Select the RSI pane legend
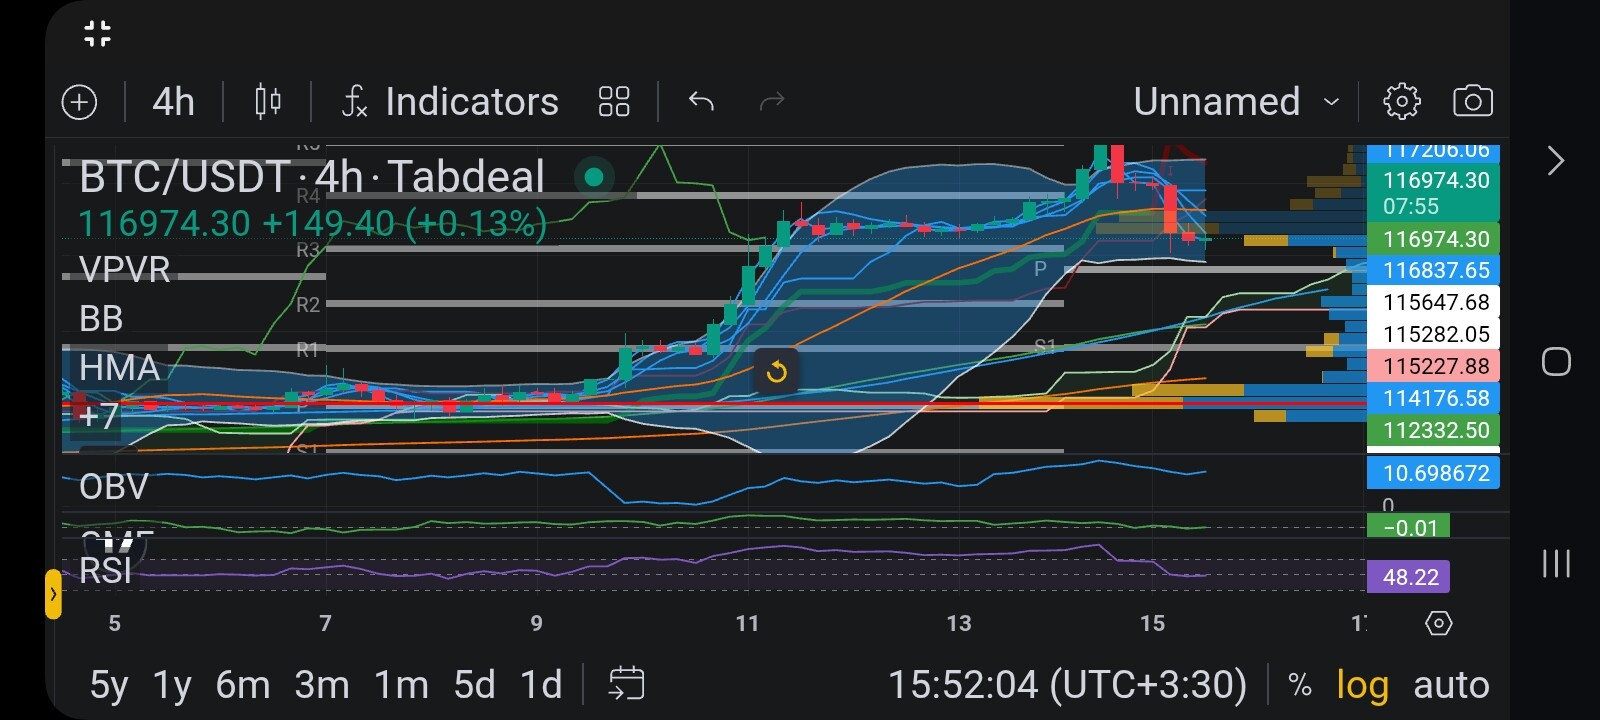The width and height of the screenshot is (1600, 720). click(105, 571)
